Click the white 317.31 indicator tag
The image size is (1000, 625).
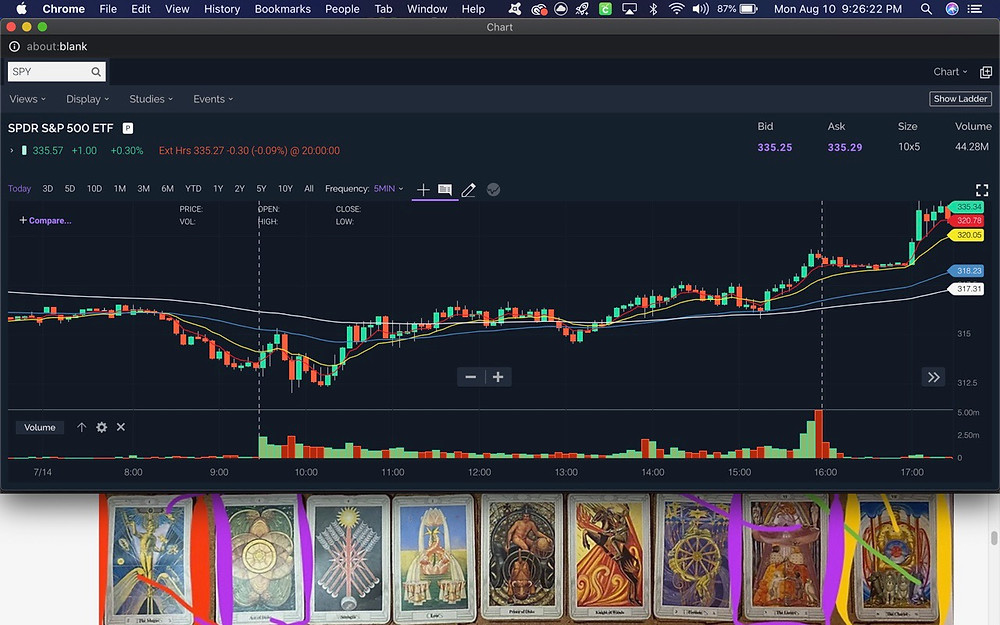pos(967,289)
